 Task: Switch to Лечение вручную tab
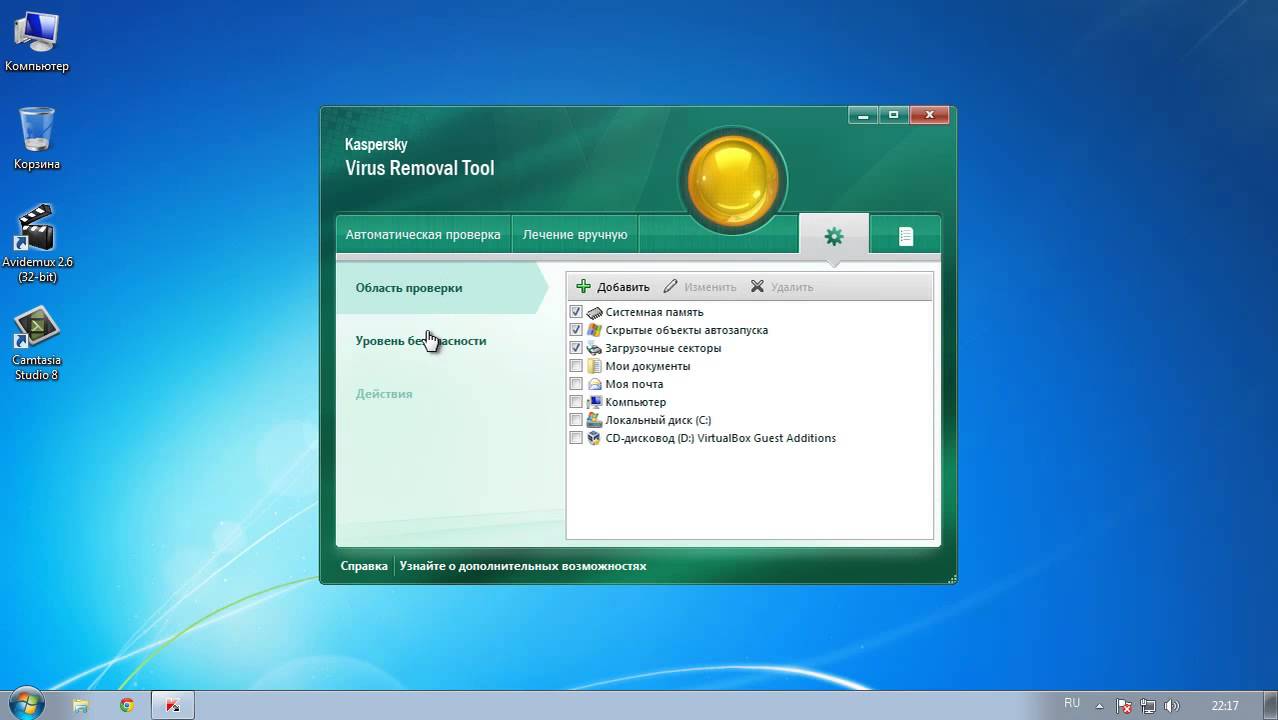[x=575, y=235]
